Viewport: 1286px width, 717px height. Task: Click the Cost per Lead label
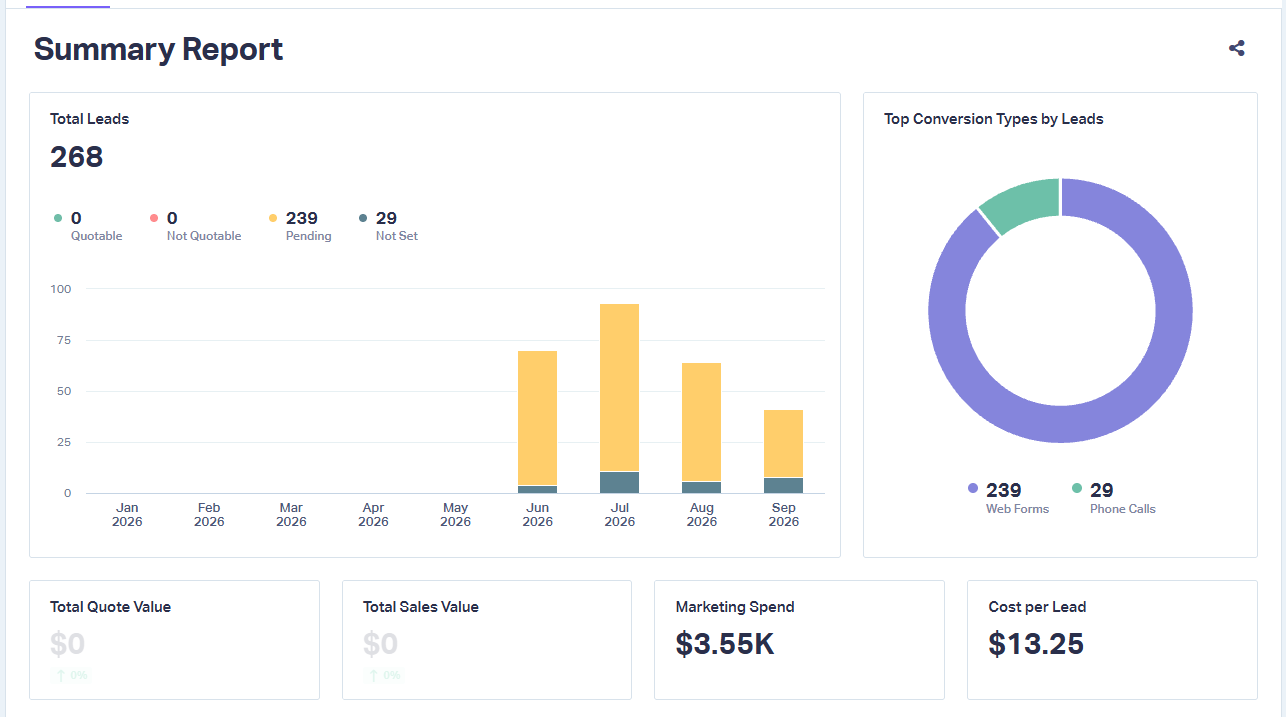[x=1037, y=607]
